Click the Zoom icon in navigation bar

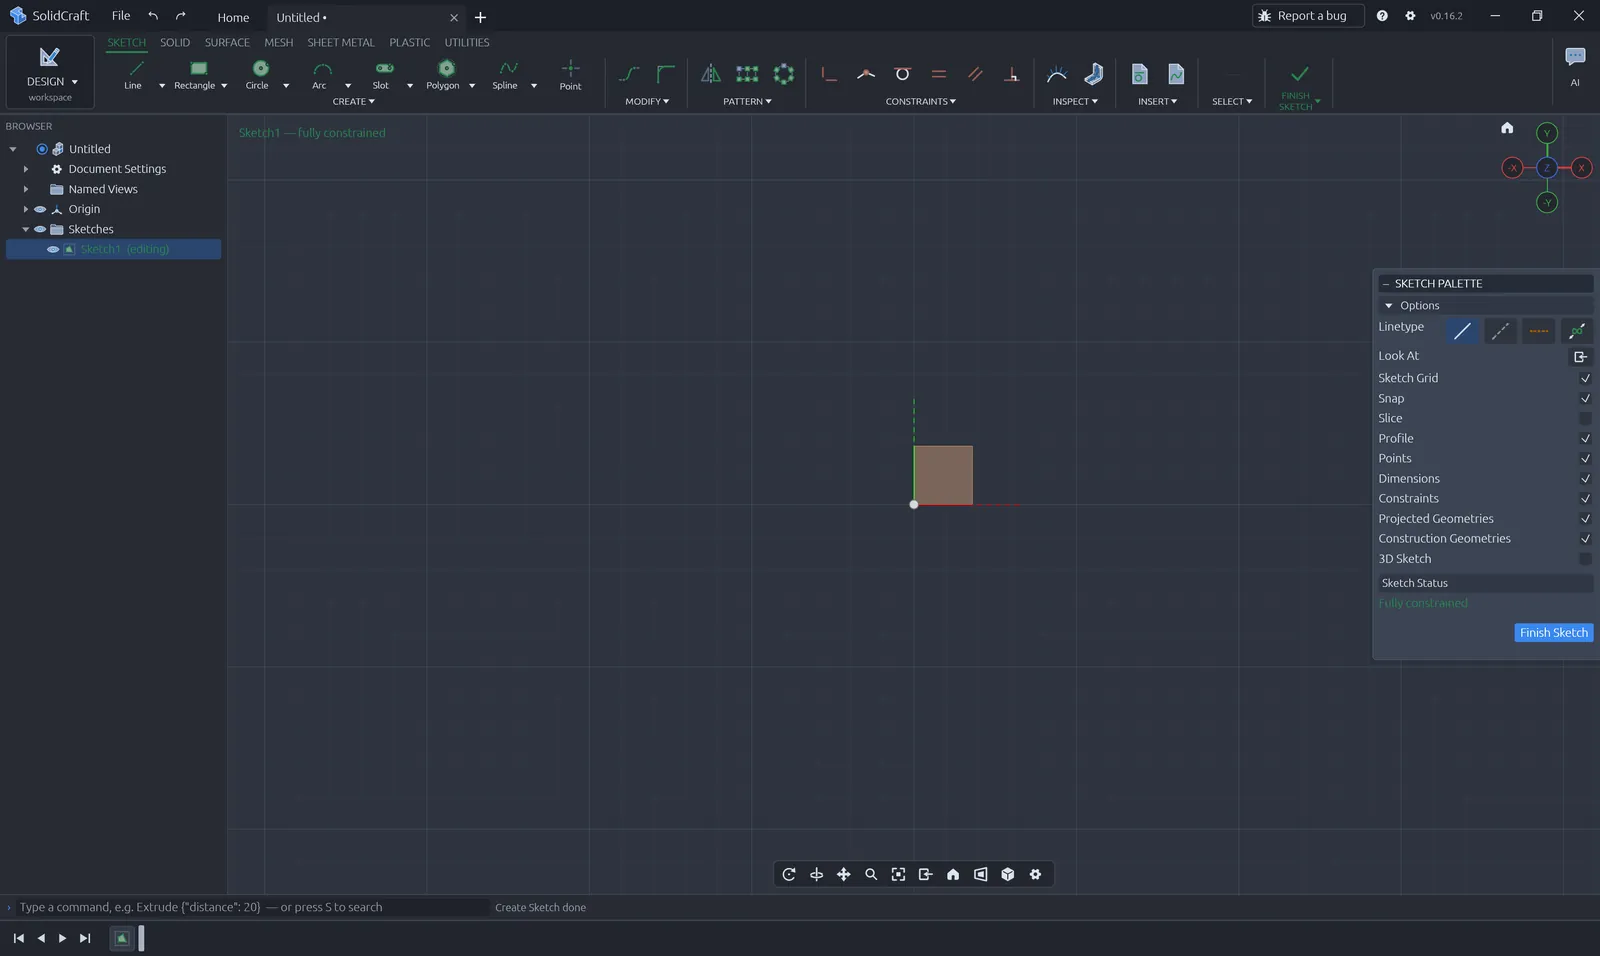(871, 874)
